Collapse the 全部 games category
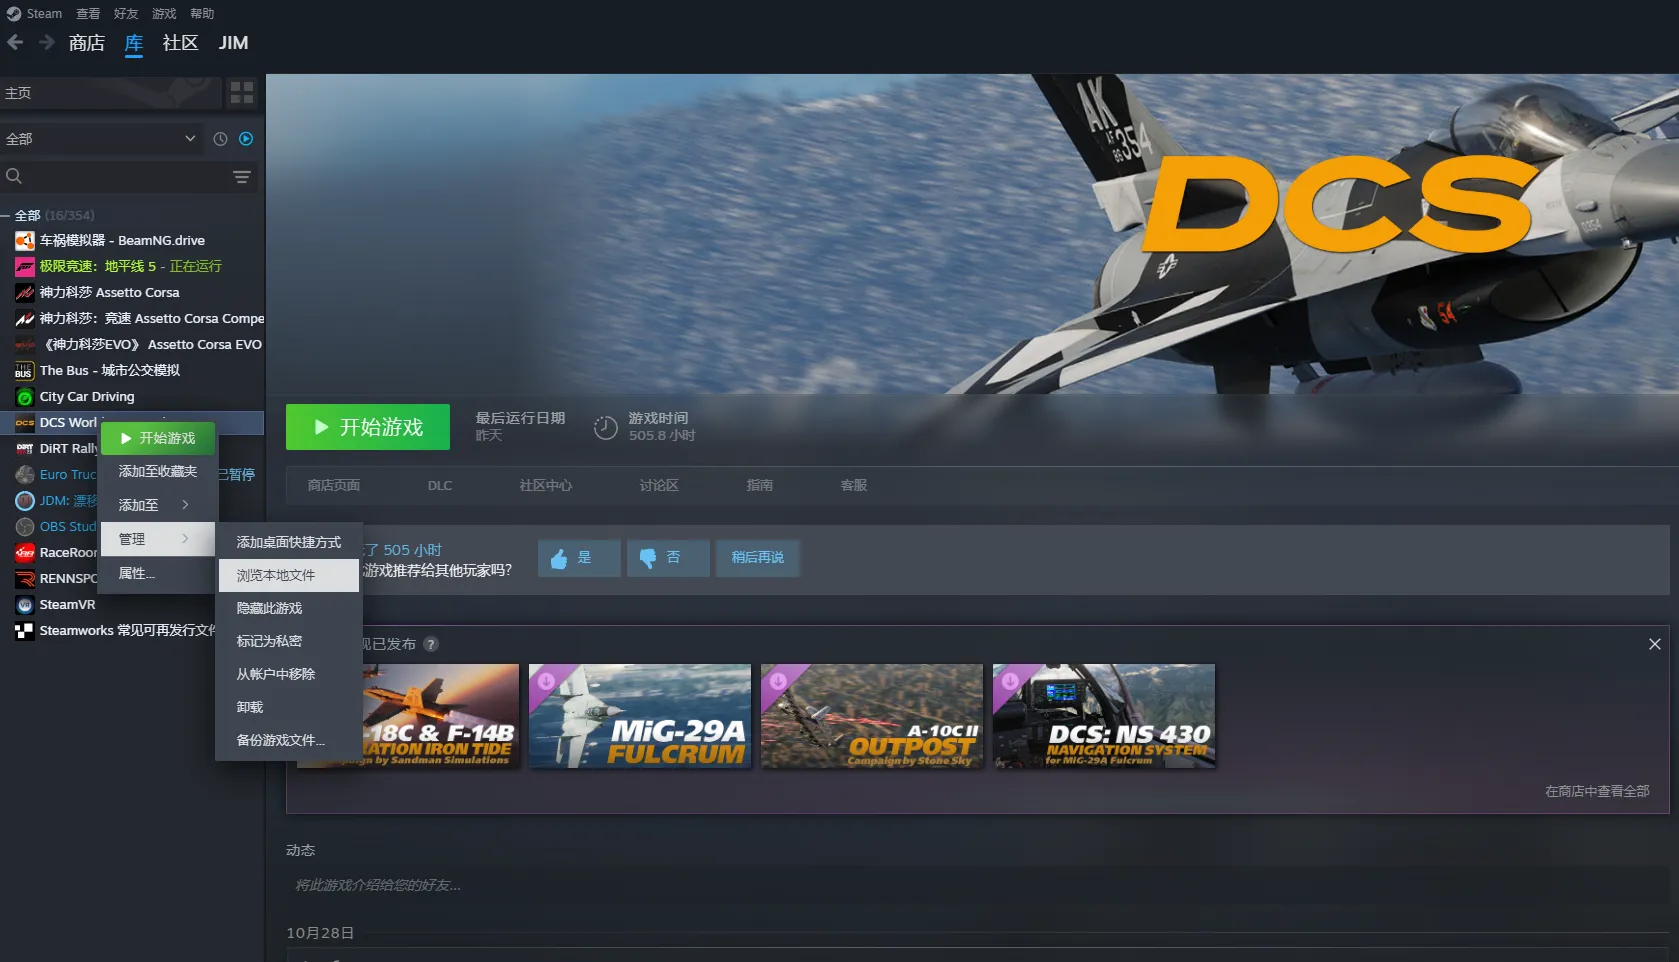Screen dimensions: 1679x962 [x=6, y=216]
